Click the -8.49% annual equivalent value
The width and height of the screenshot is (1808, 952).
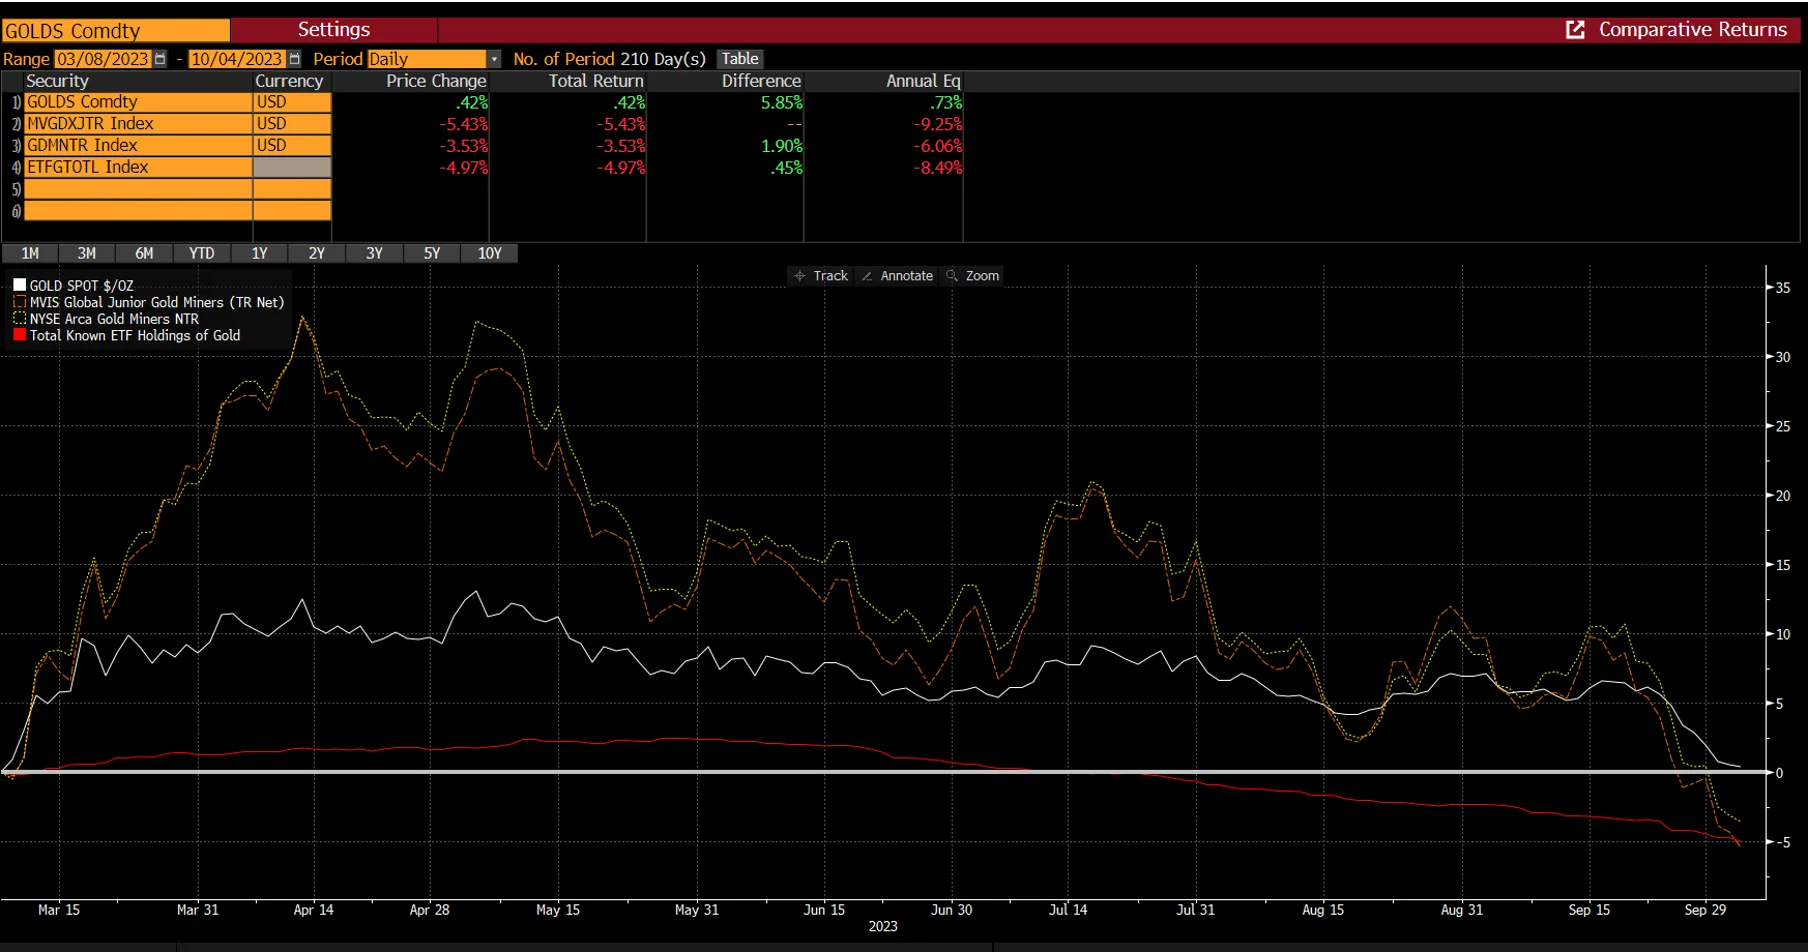click(x=938, y=168)
